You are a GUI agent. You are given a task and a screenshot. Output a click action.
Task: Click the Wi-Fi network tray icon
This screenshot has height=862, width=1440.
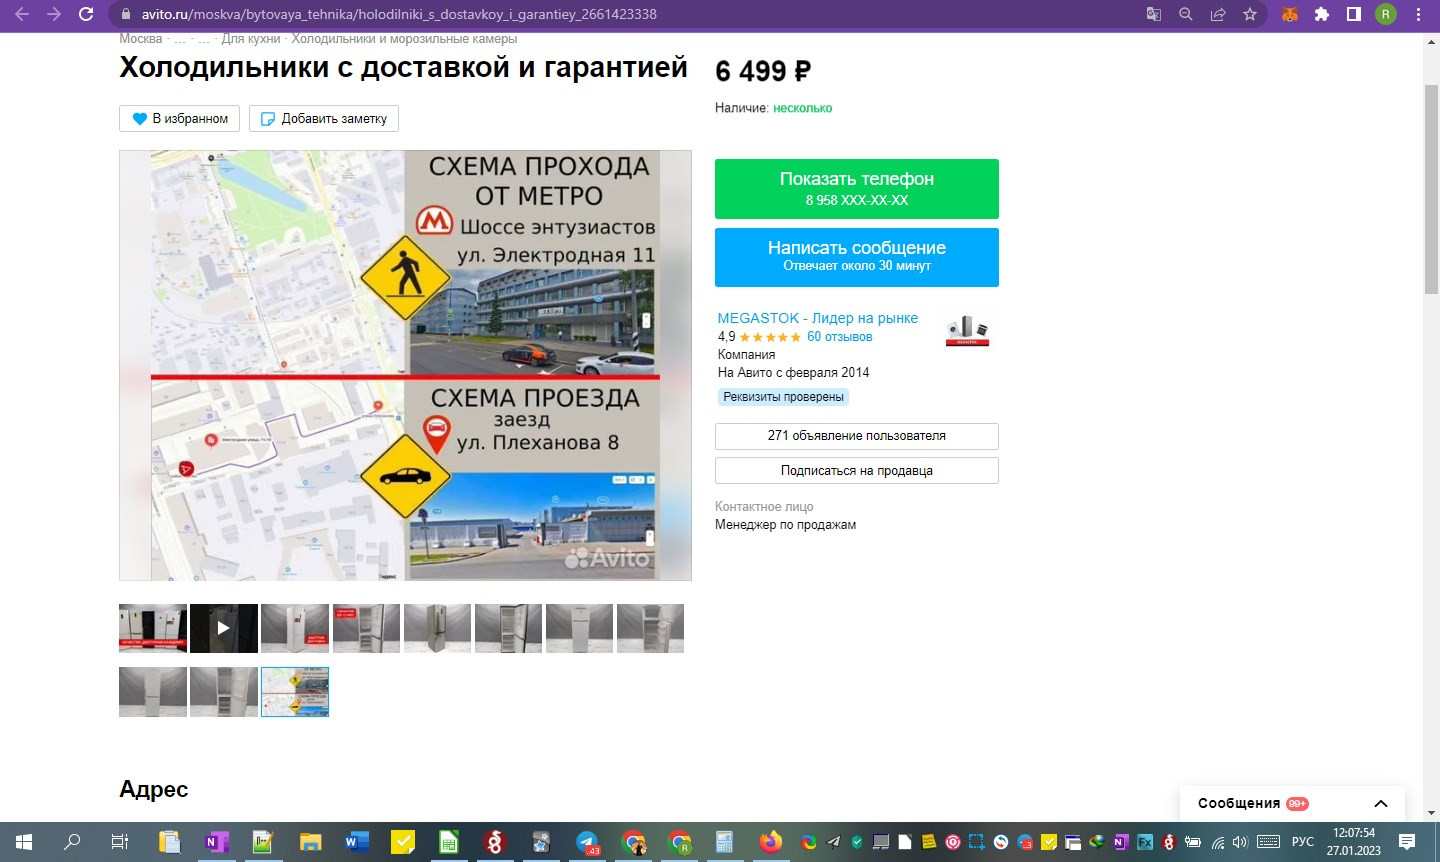click(1218, 842)
